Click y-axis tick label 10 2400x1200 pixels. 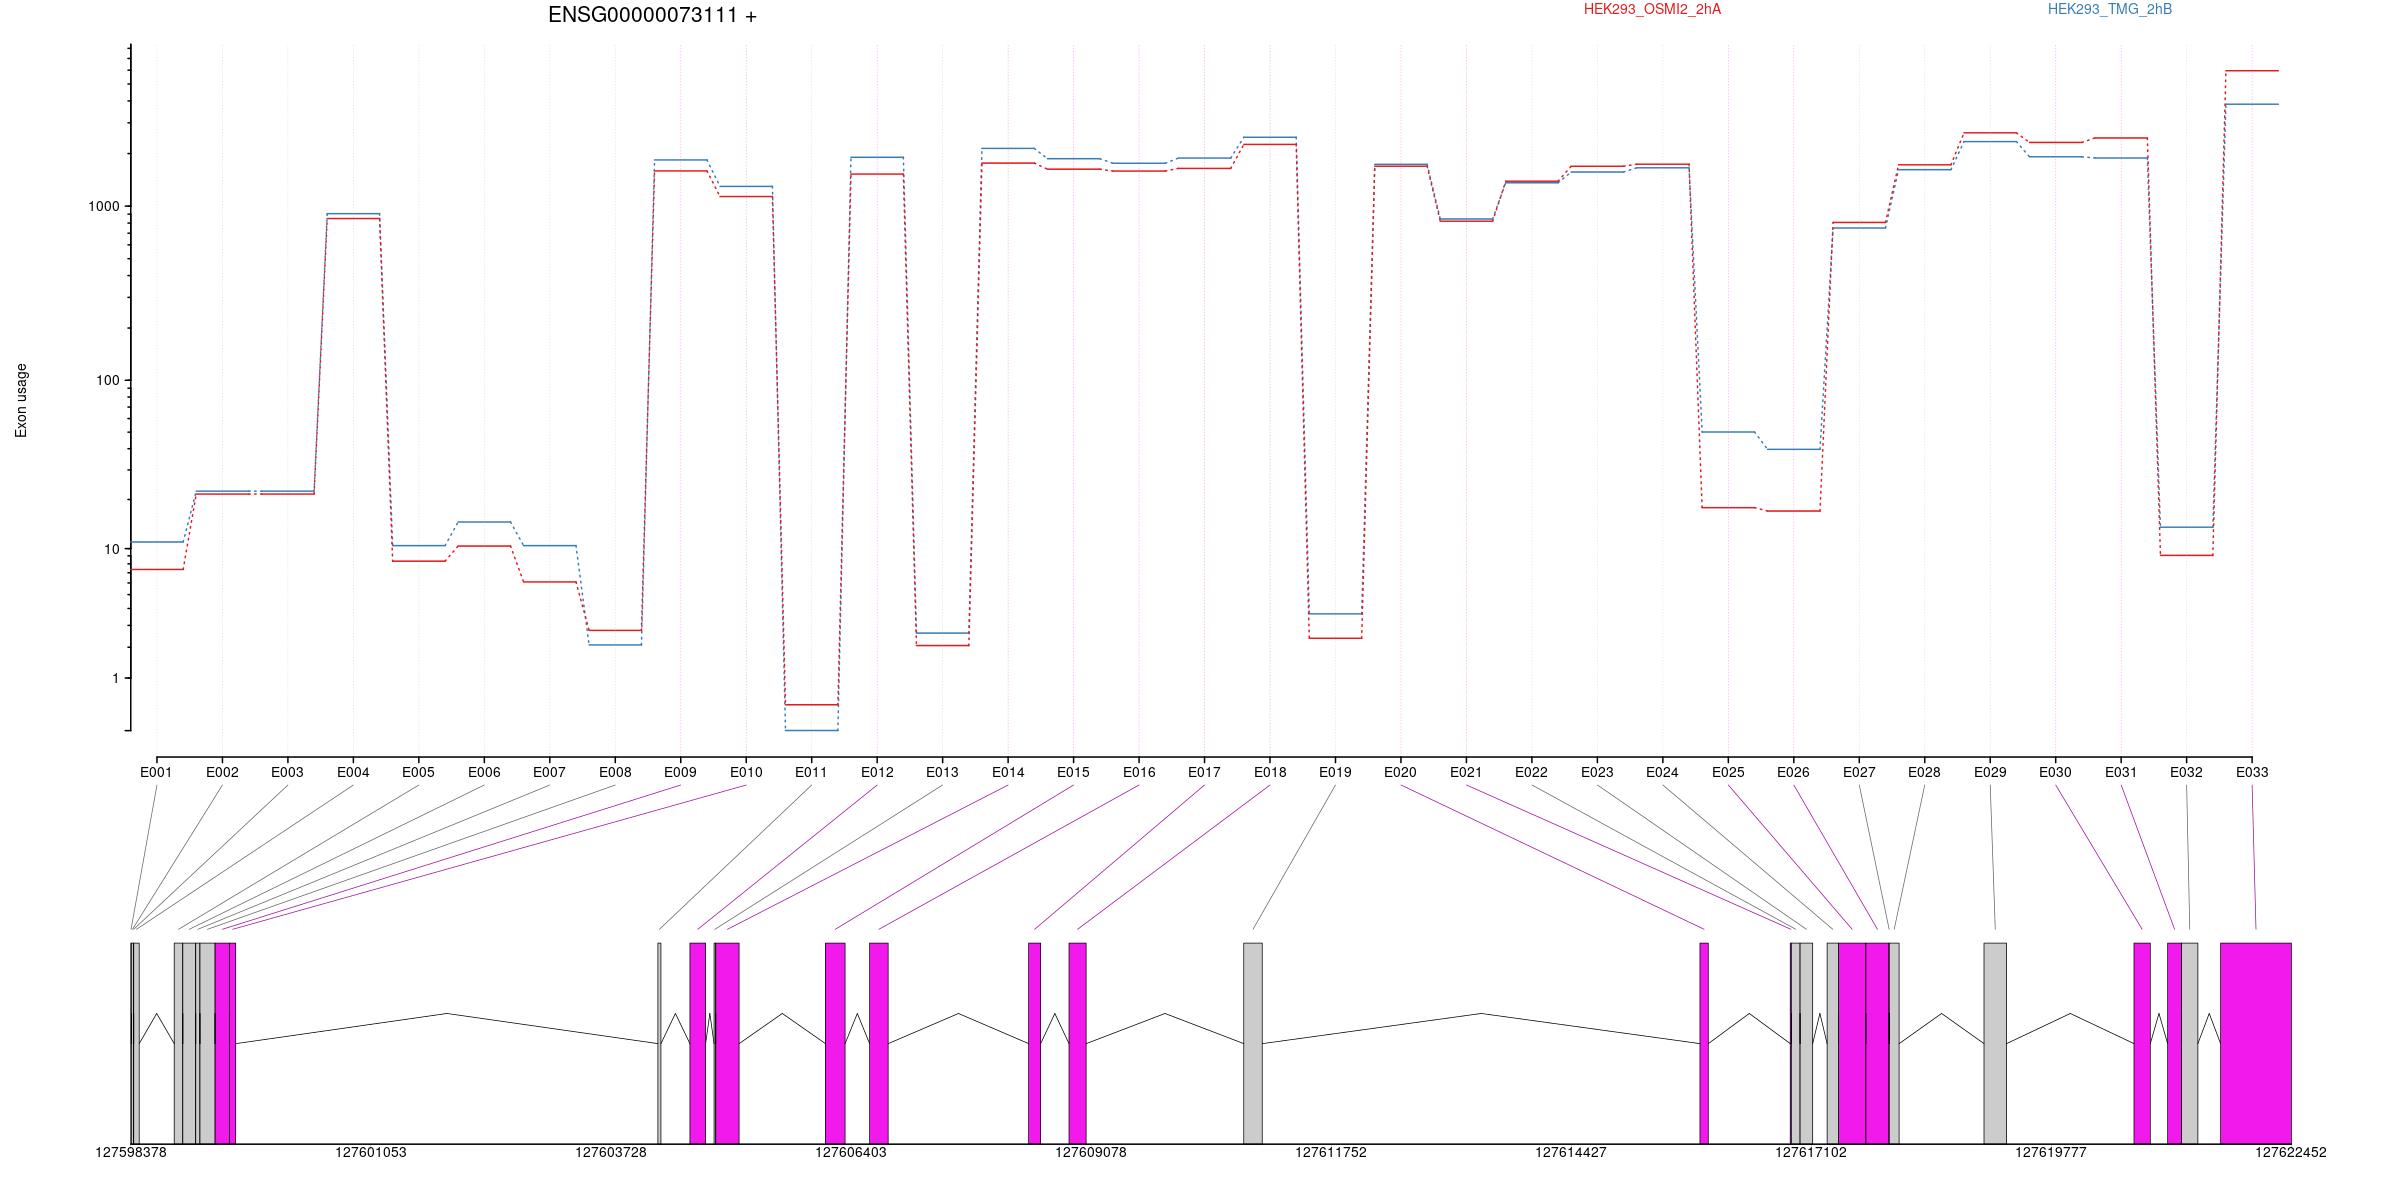[x=111, y=549]
